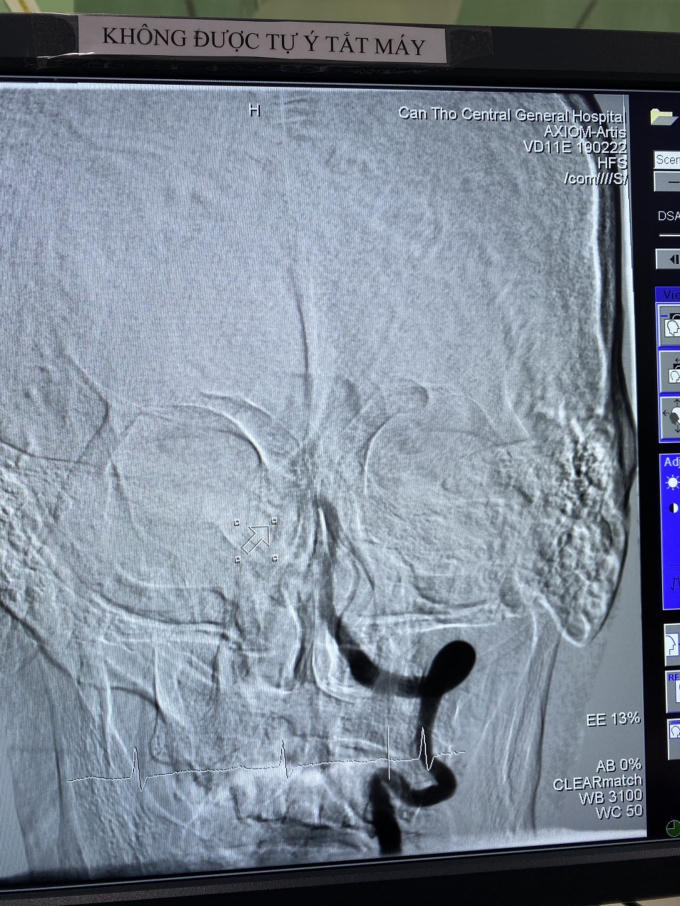Click the arrow annotation on the image
Viewport: 680px width, 906px height.
(x=256, y=539)
